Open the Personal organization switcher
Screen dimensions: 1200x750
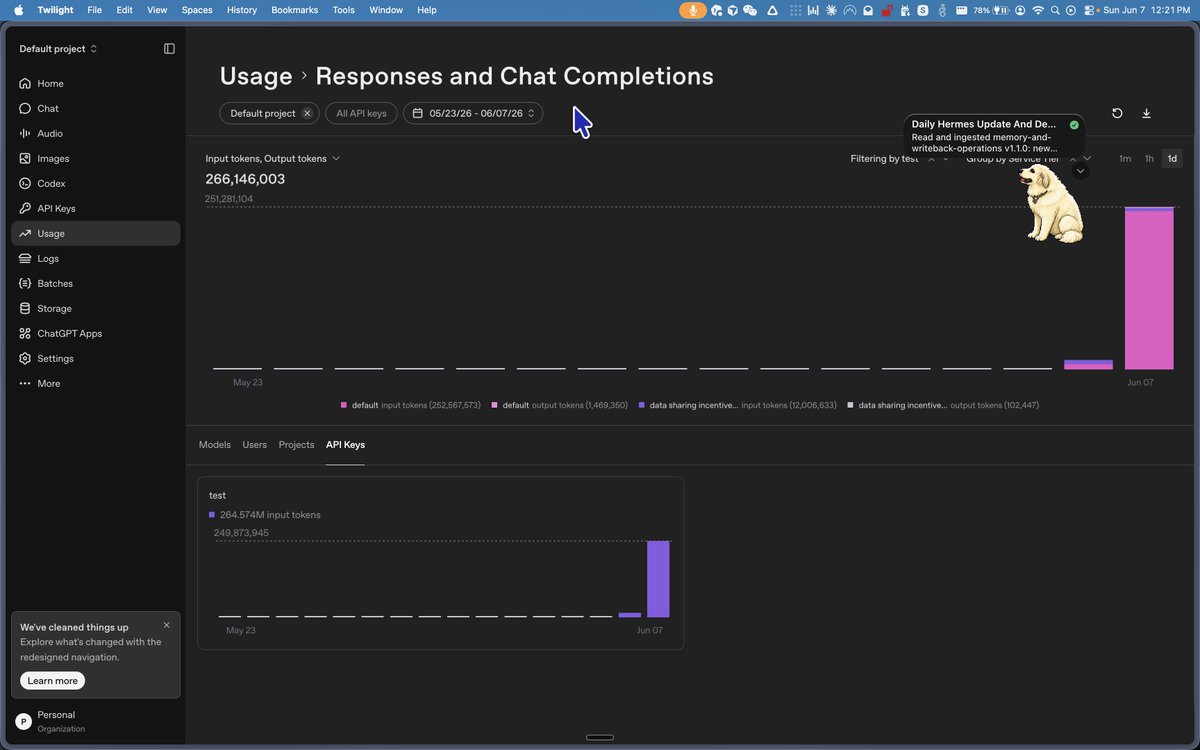click(95, 721)
